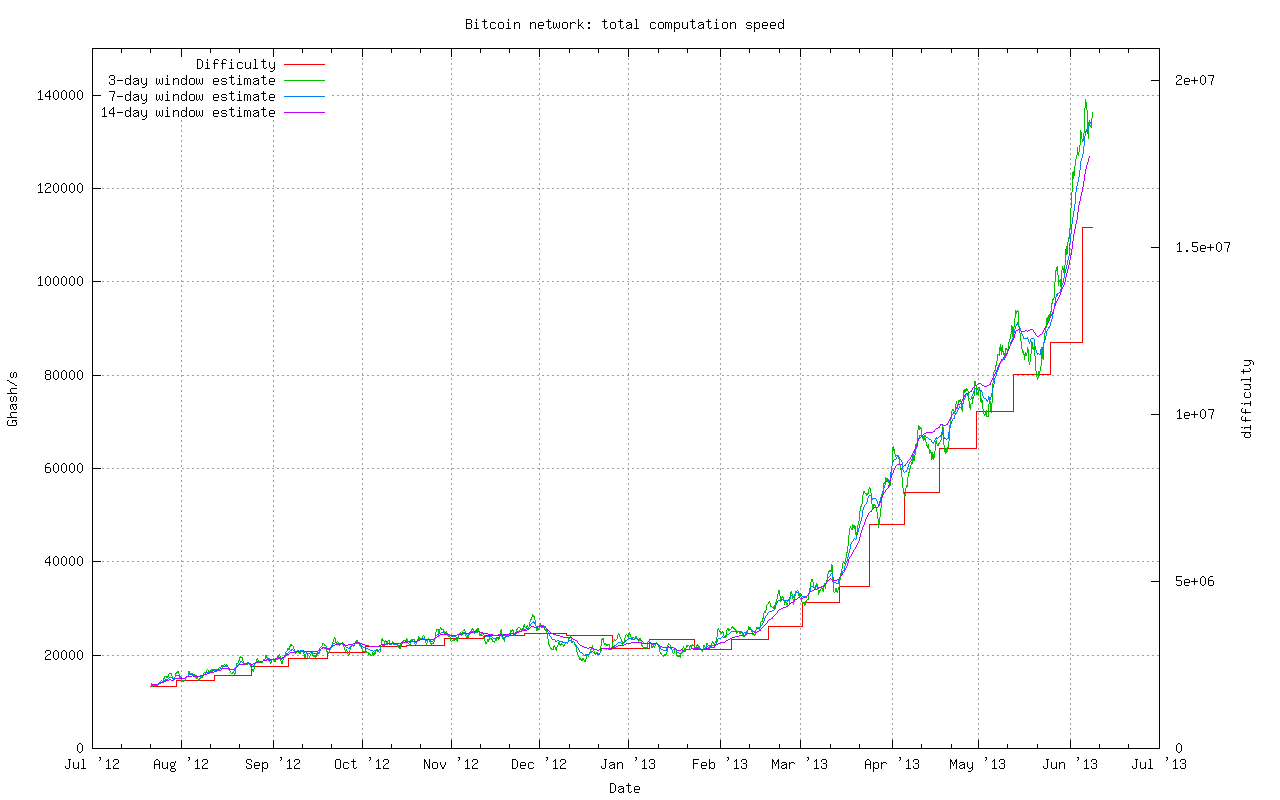This screenshot has height=800, width=1280.
Task: Click the "Jan '13" date tick label
Action: click(628, 765)
